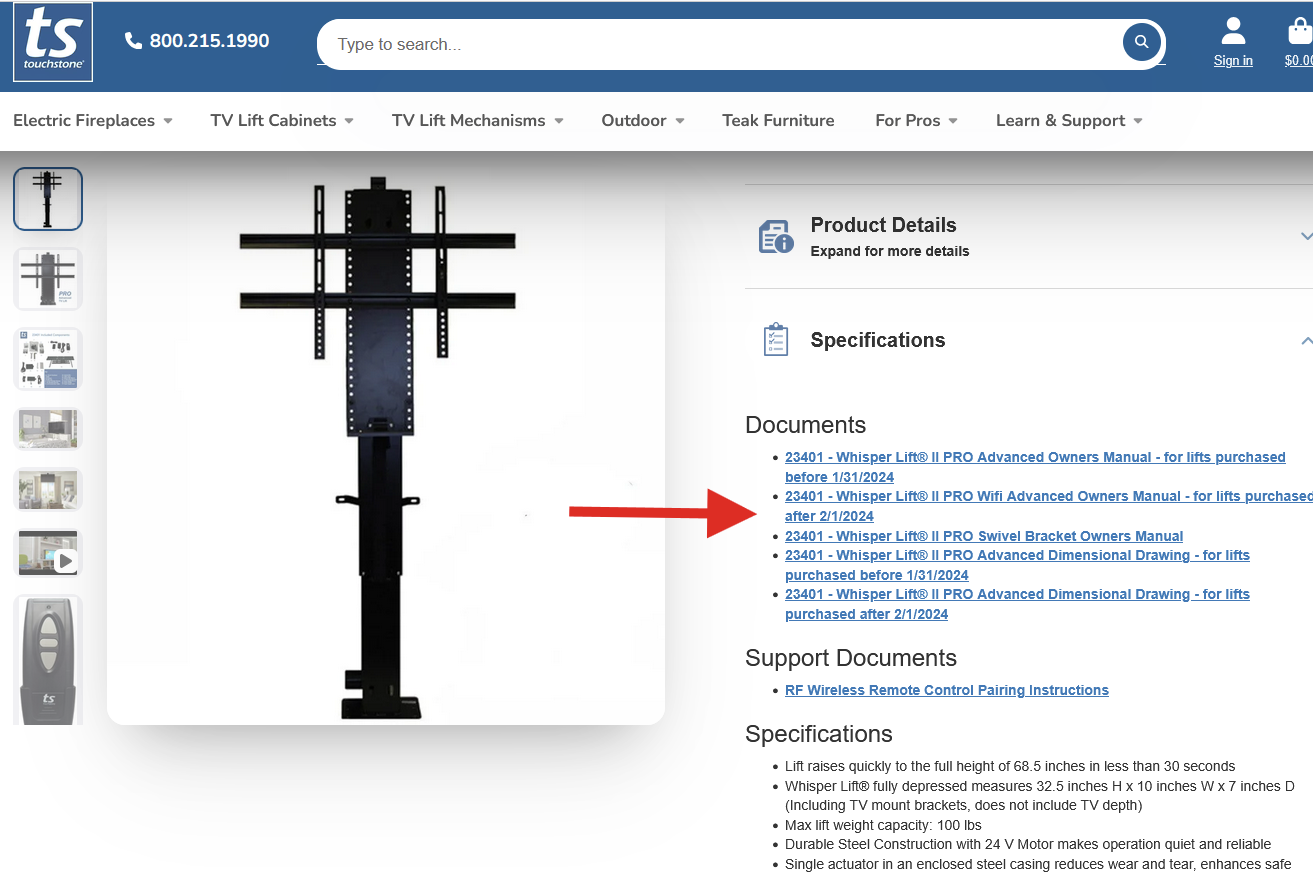Open the TV Lift Cabinets menu
1313x873 pixels.
pyautogui.click(x=282, y=120)
